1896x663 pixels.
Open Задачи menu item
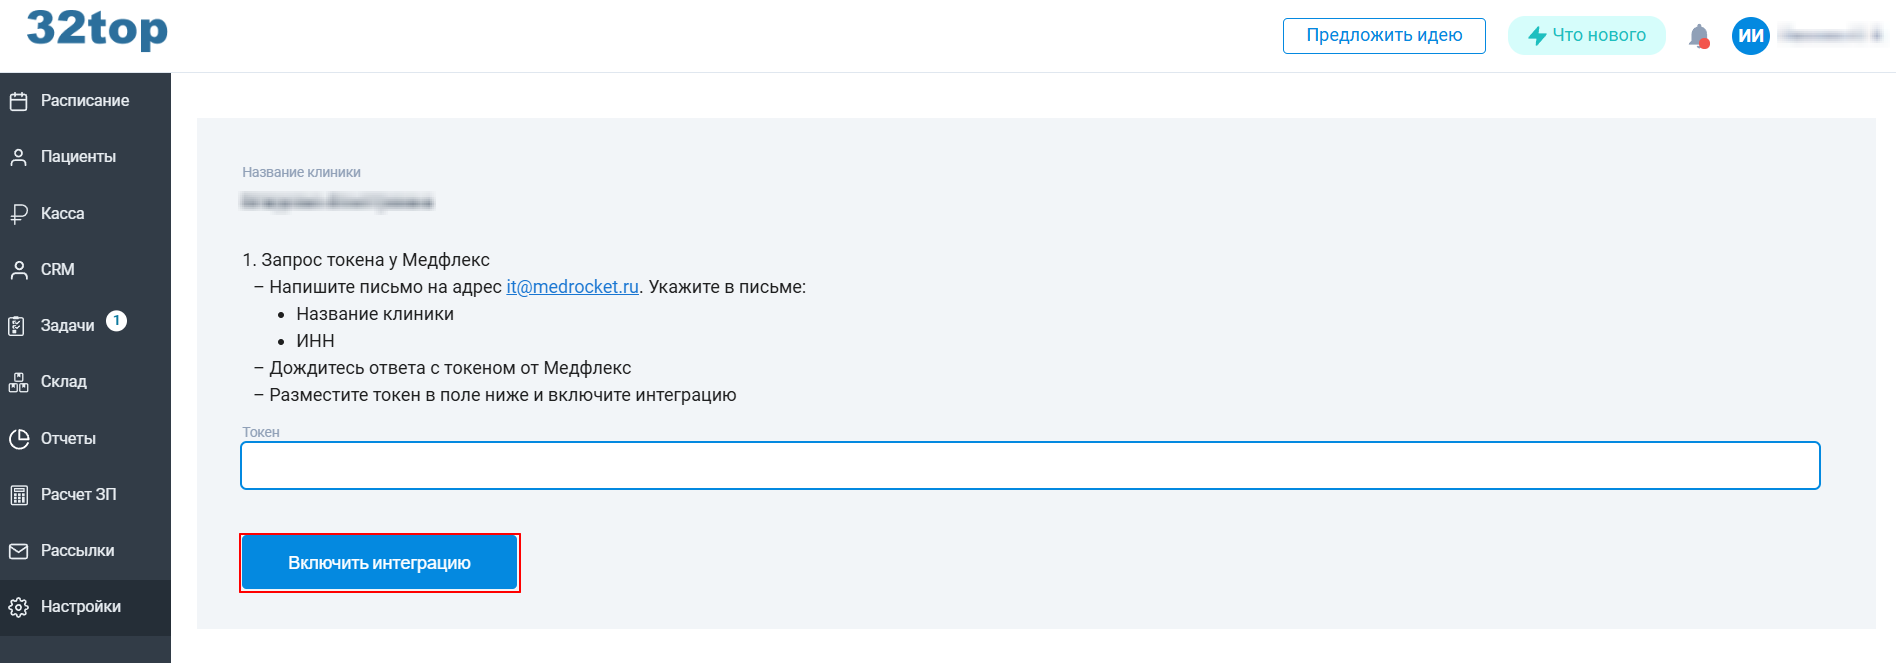tap(85, 326)
